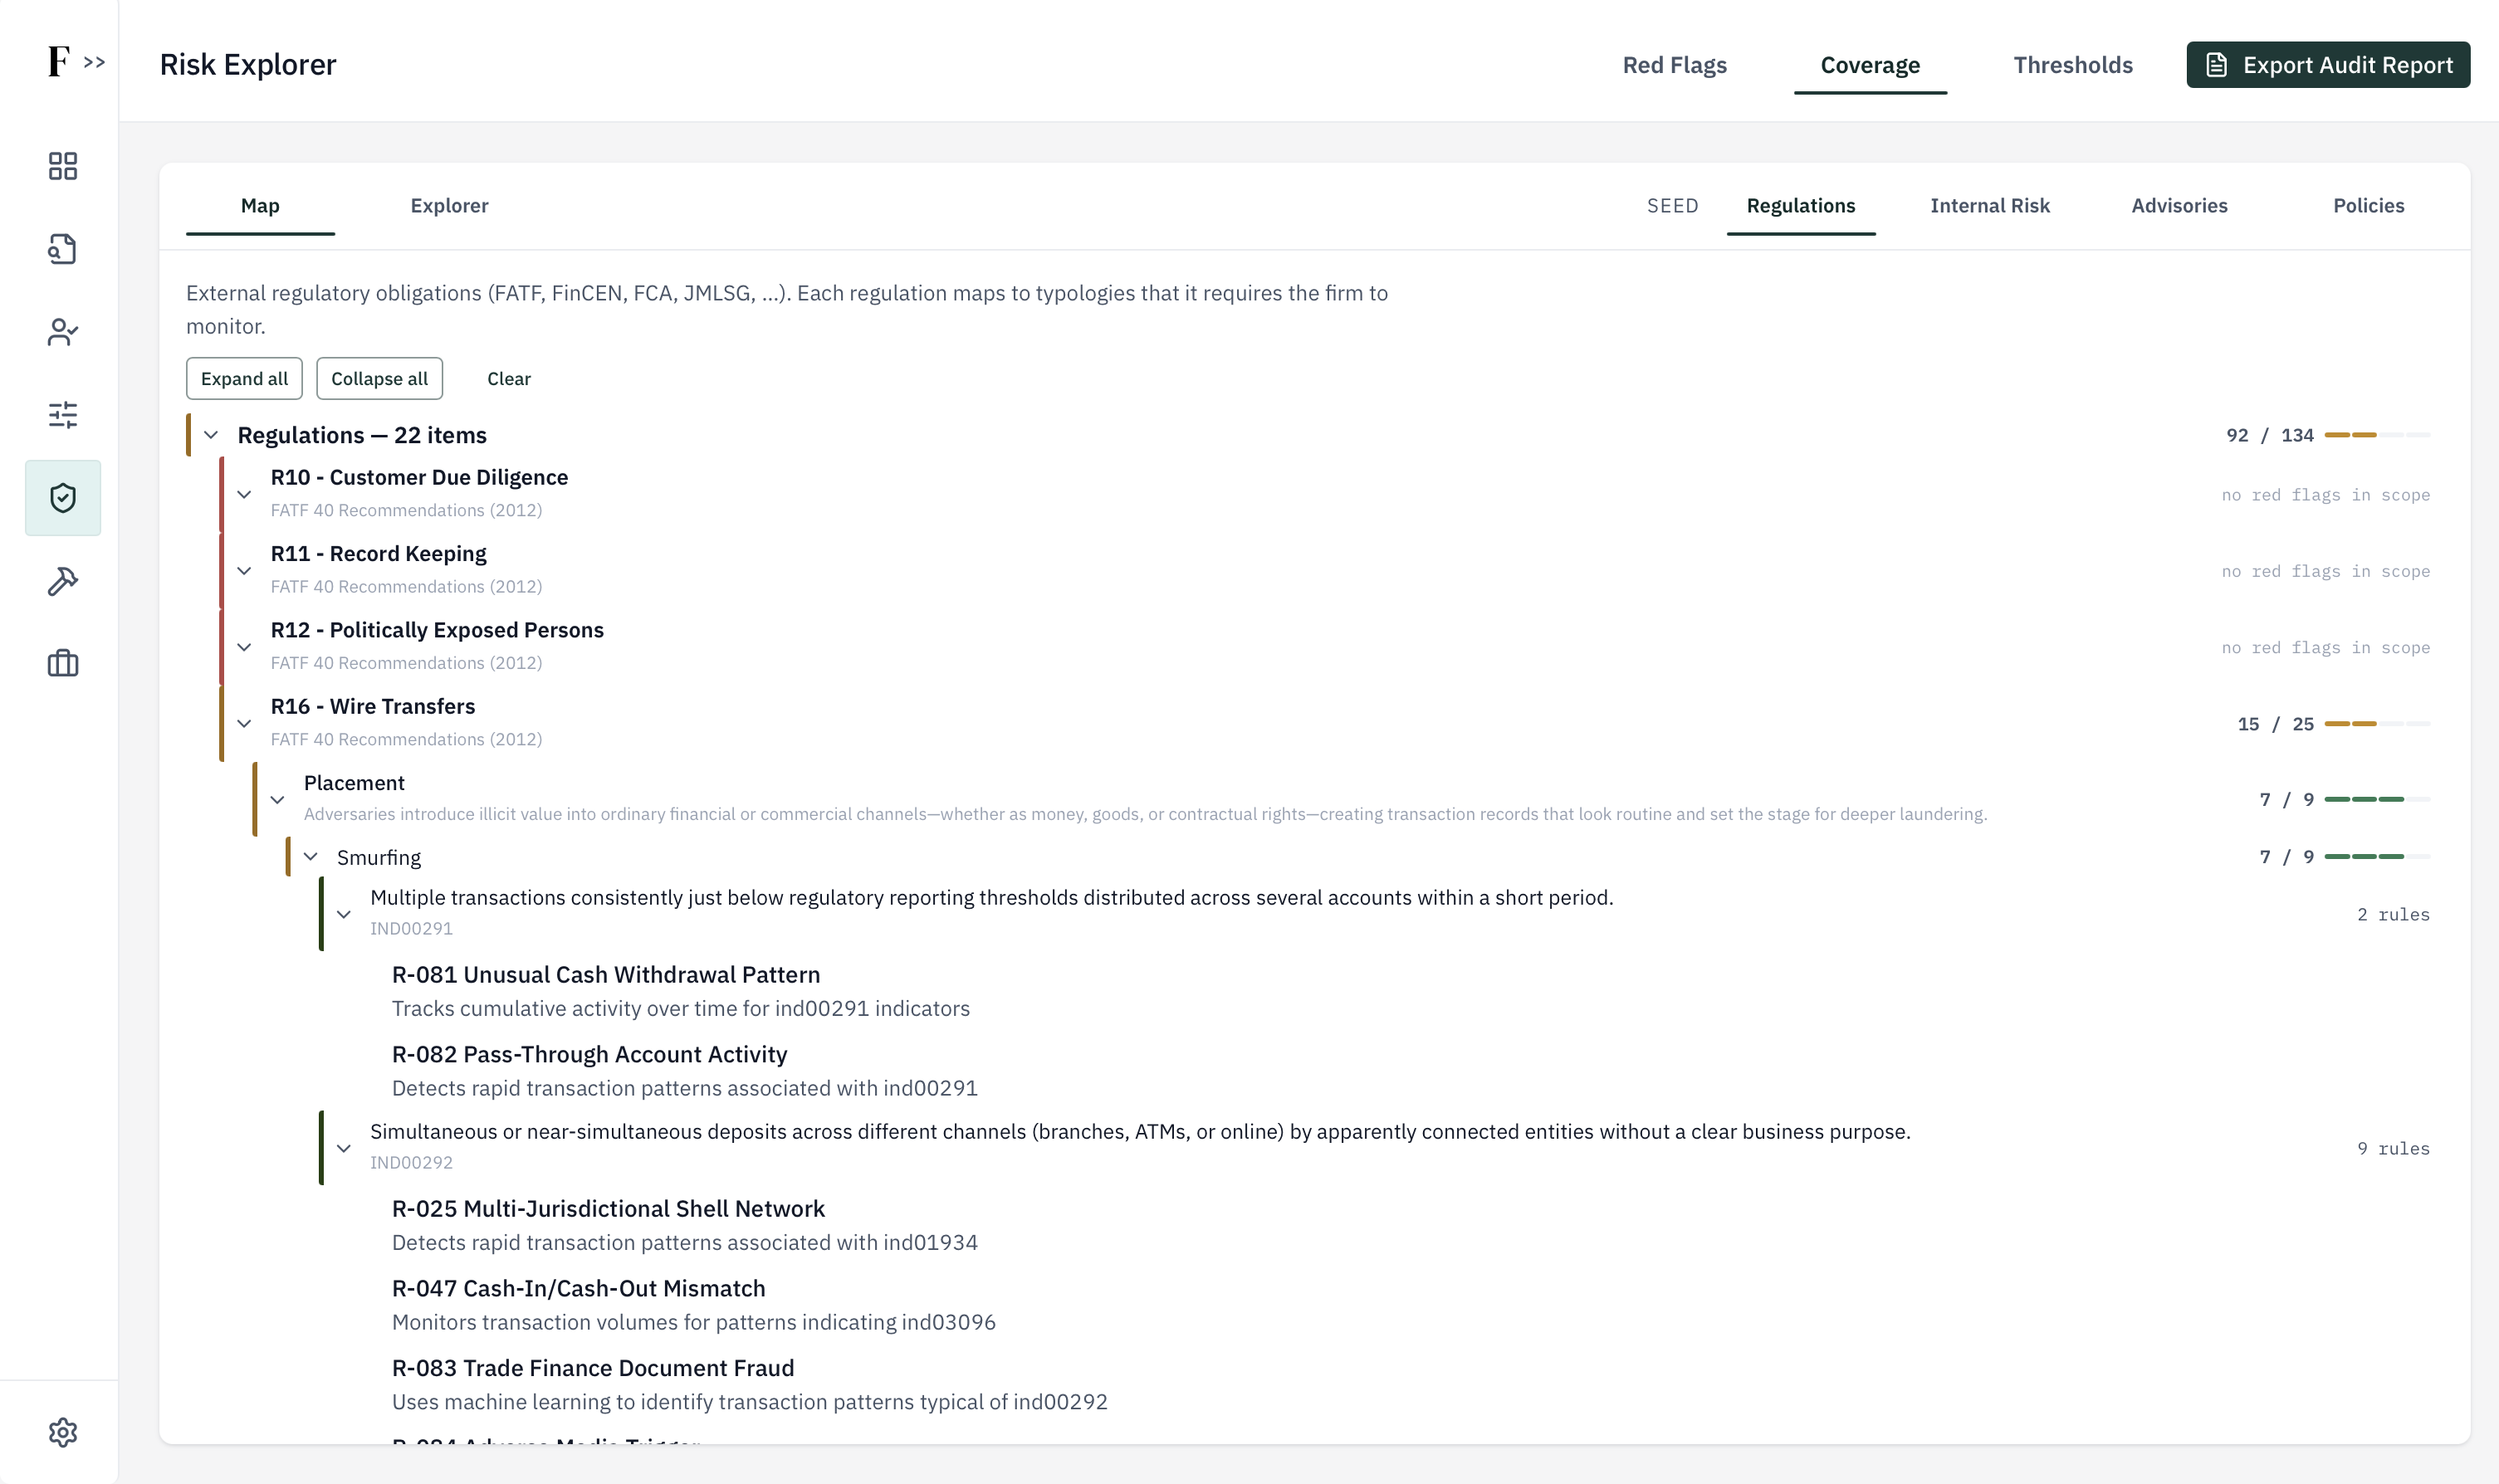Open the document search icon in sidebar
Viewport: 2499px width, 1484px height.
pyautogui.click(x=63, y=249)
